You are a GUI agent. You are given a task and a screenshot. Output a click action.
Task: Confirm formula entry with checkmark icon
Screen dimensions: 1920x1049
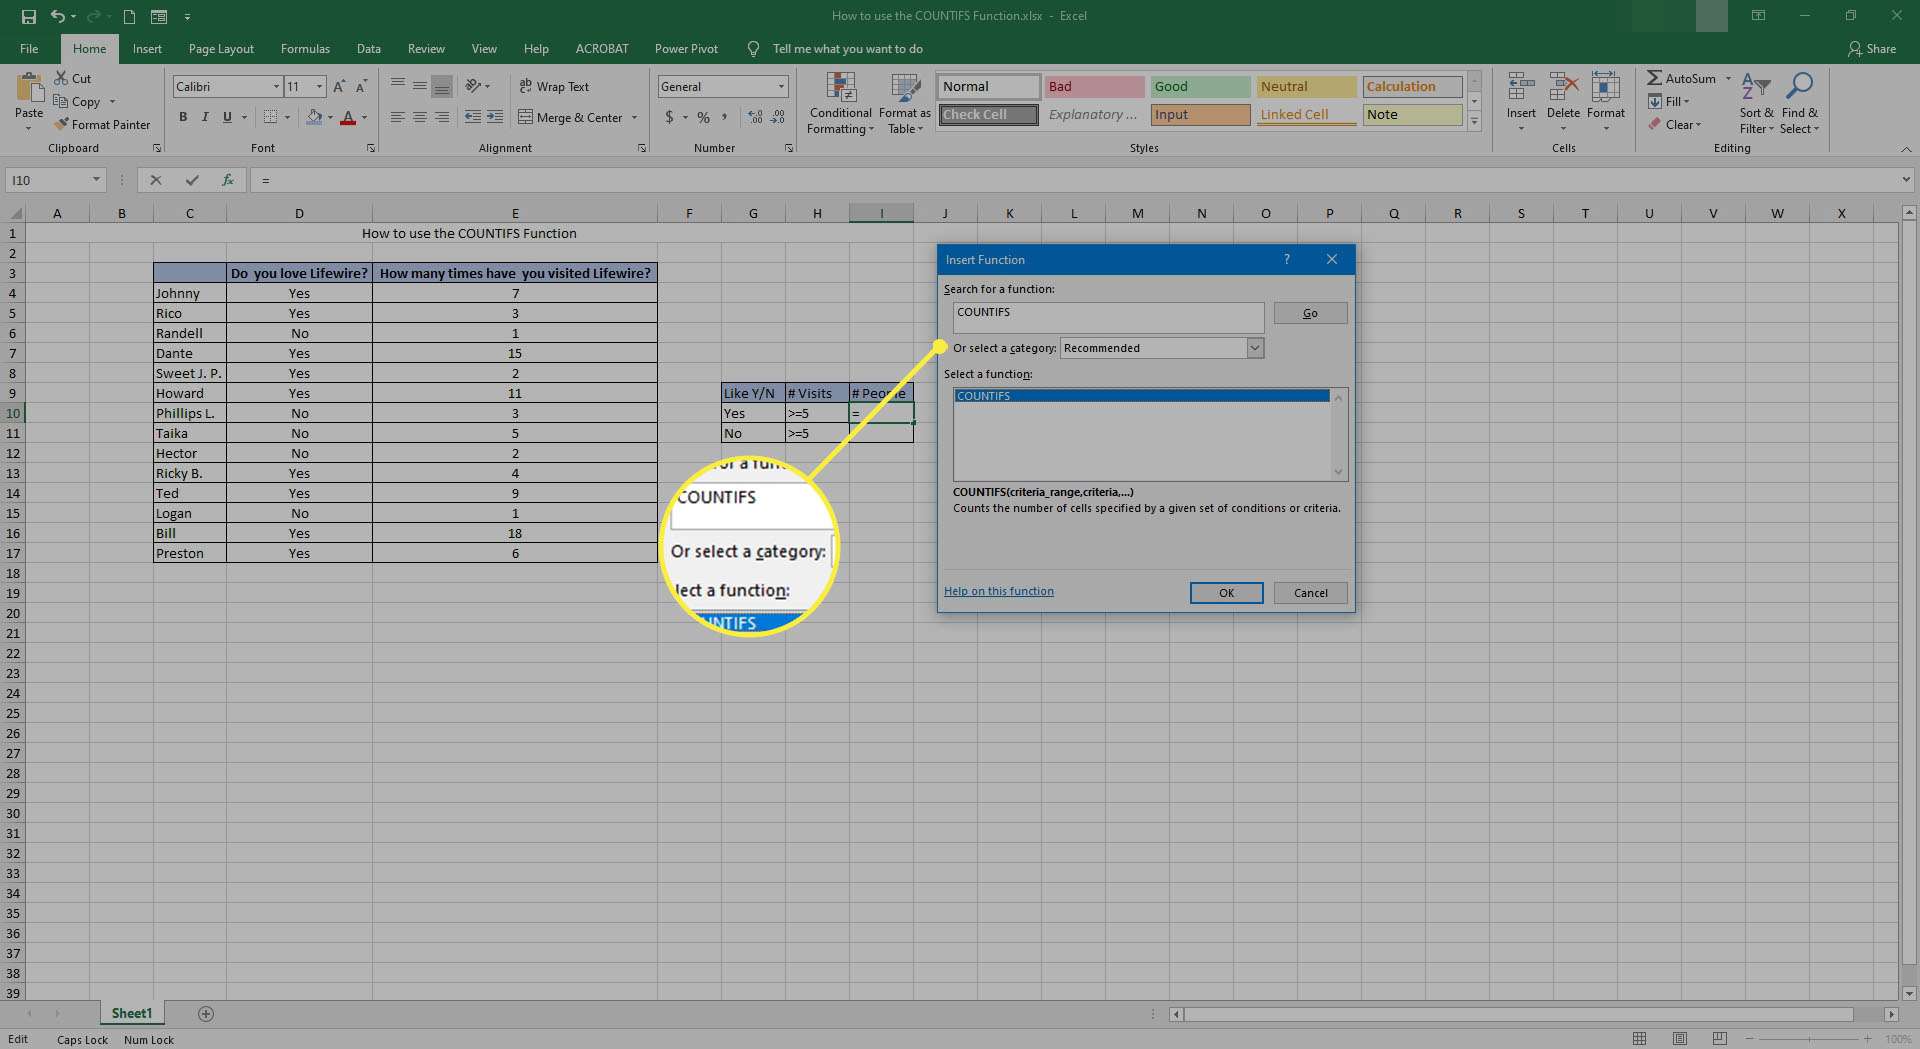point(192,180)
